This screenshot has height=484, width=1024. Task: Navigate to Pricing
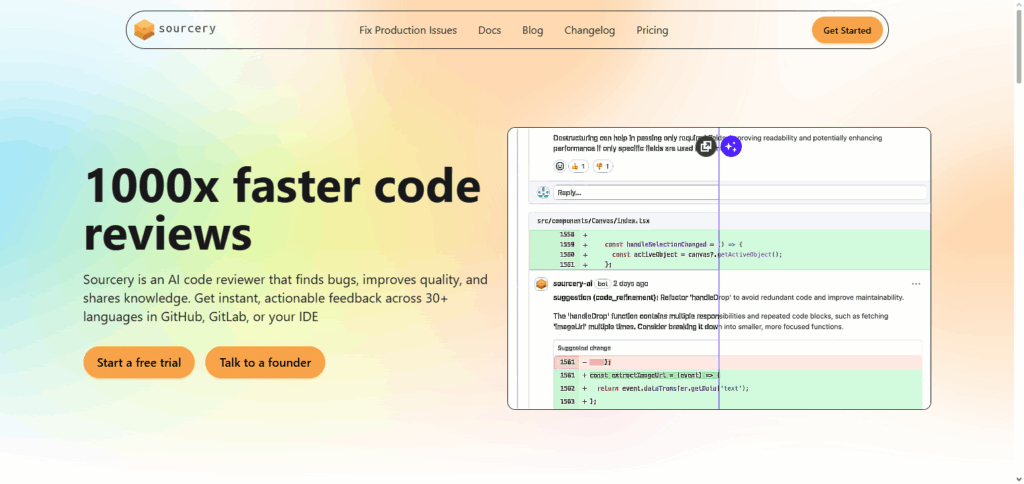[652, 30]
